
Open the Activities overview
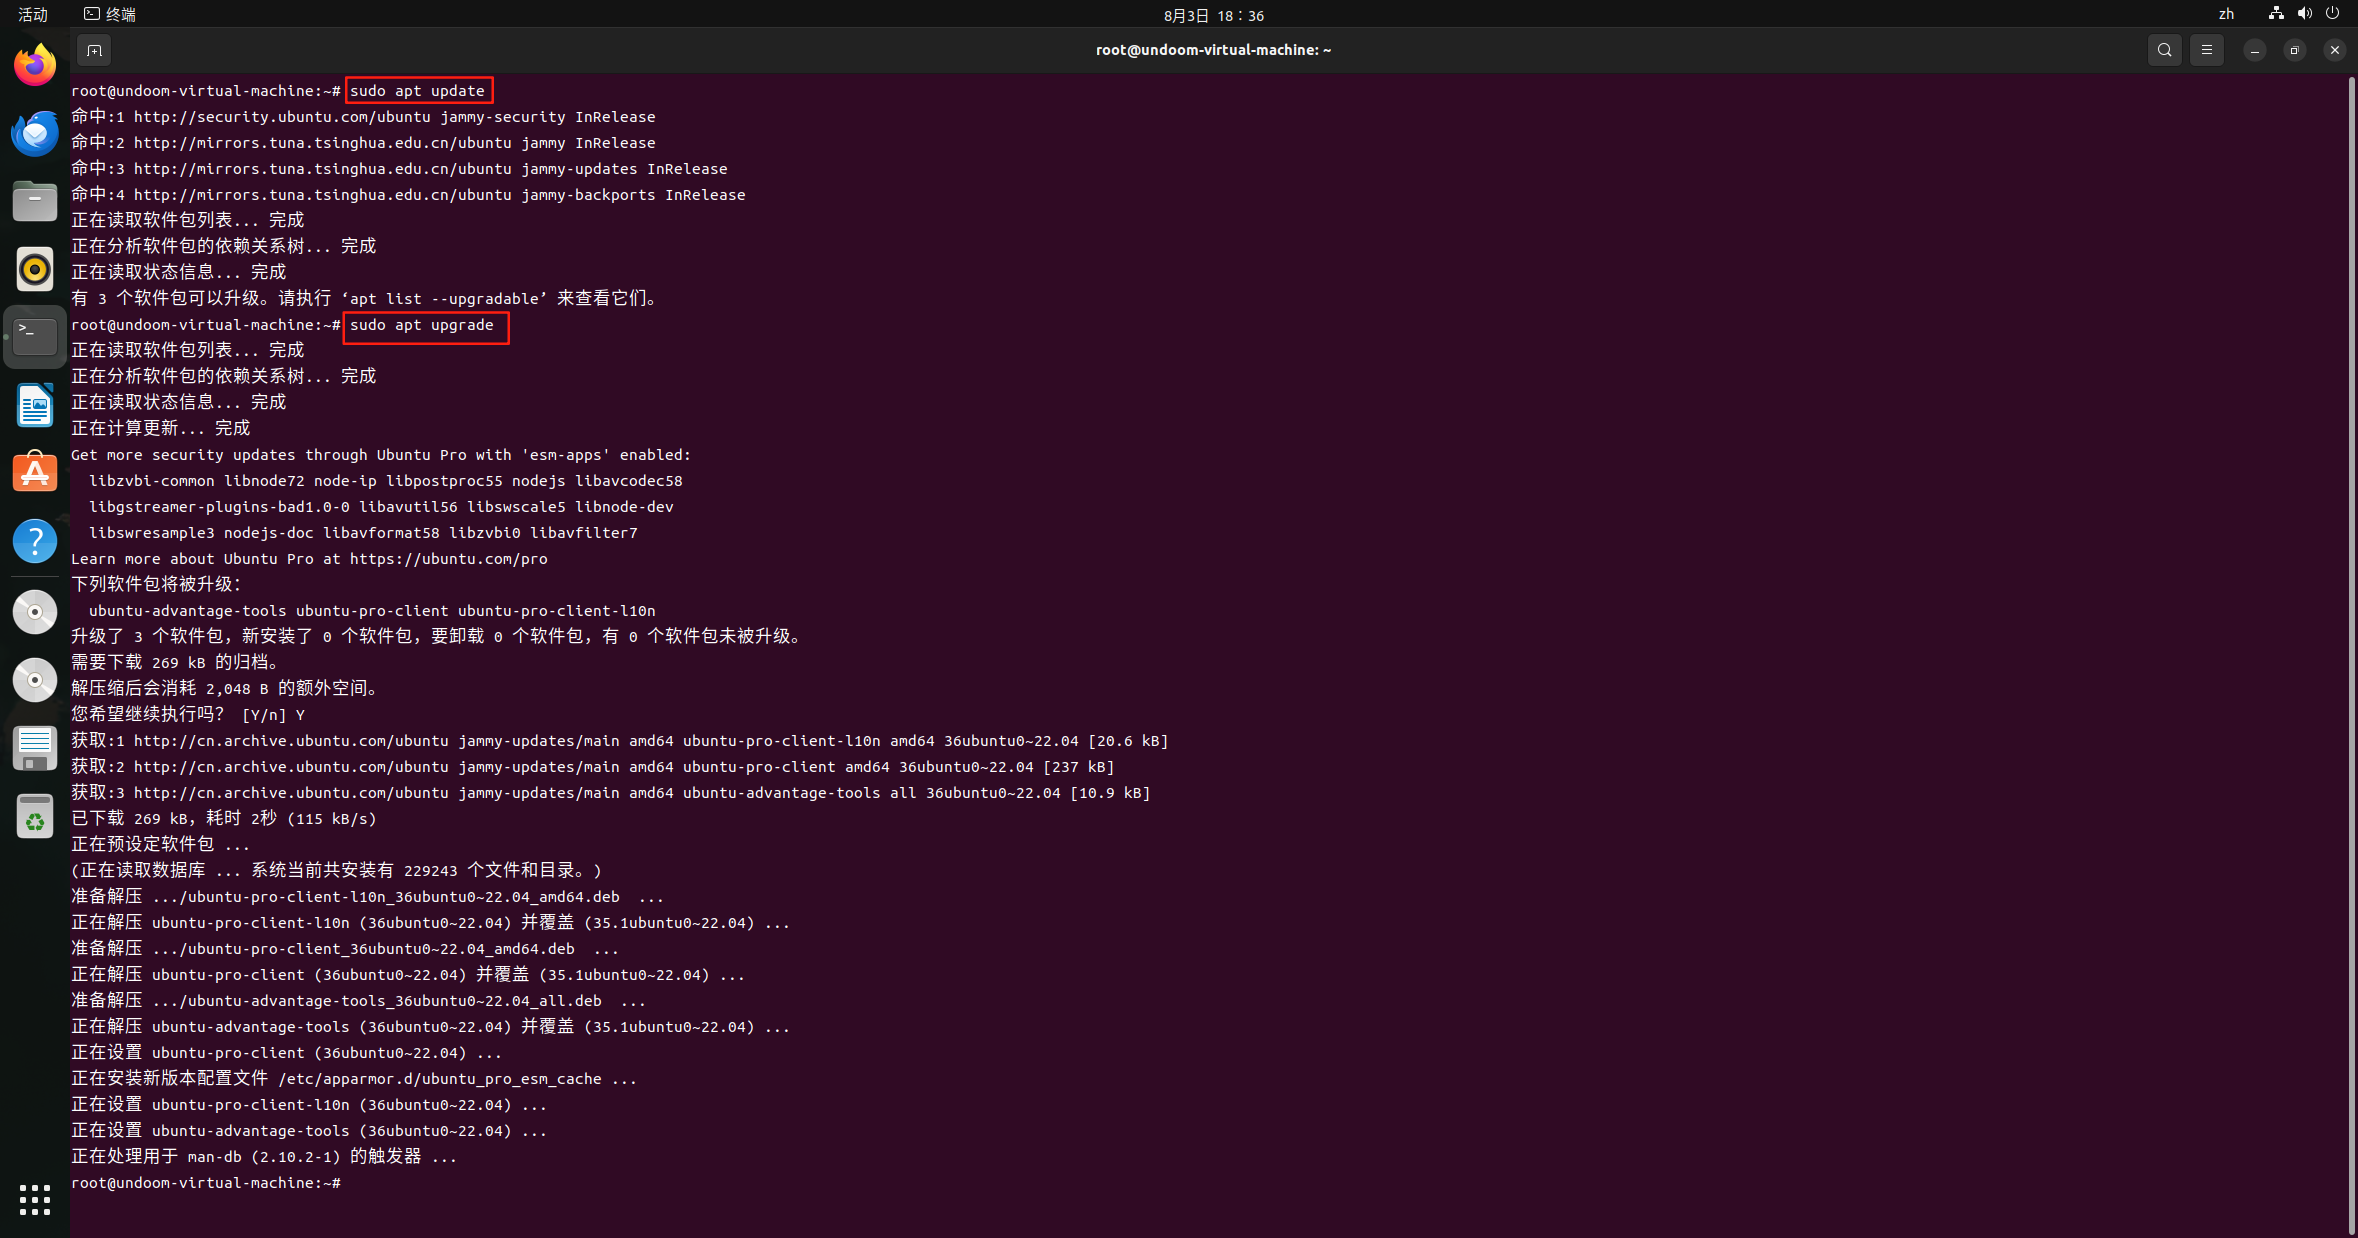coord(33,14)
